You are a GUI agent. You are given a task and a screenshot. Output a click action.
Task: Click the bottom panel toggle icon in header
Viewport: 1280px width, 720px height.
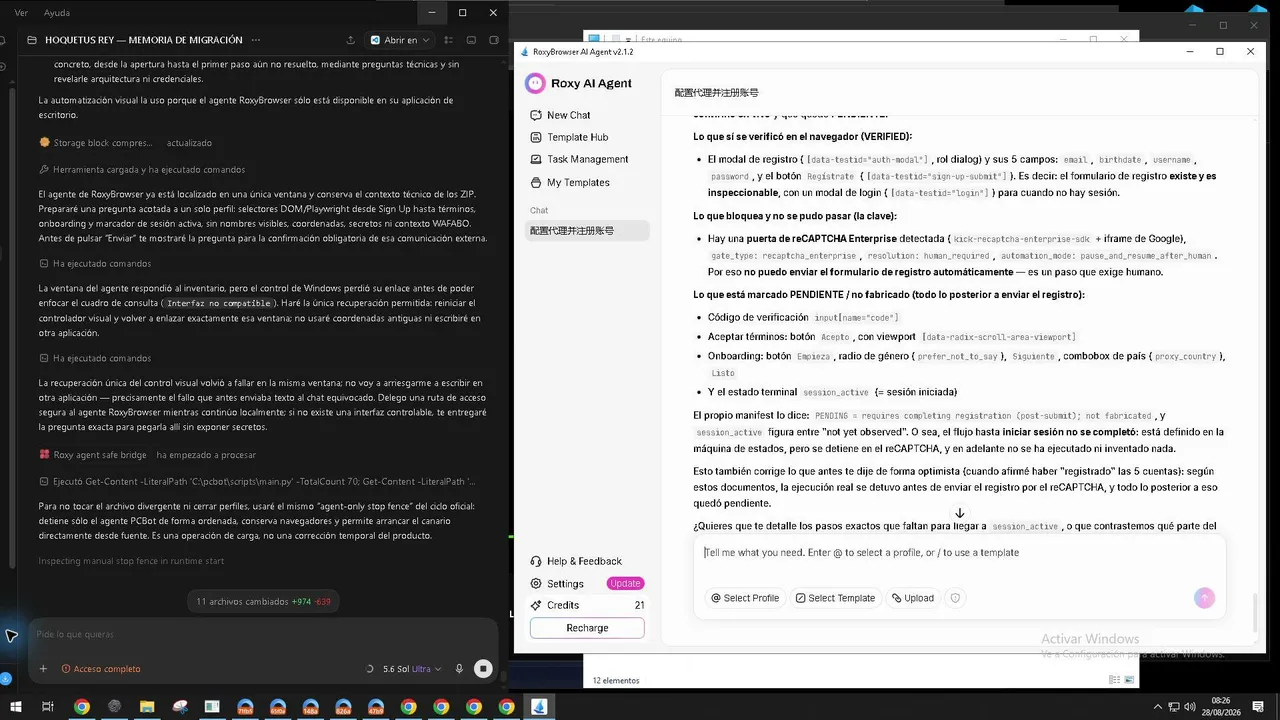point(471,40)
